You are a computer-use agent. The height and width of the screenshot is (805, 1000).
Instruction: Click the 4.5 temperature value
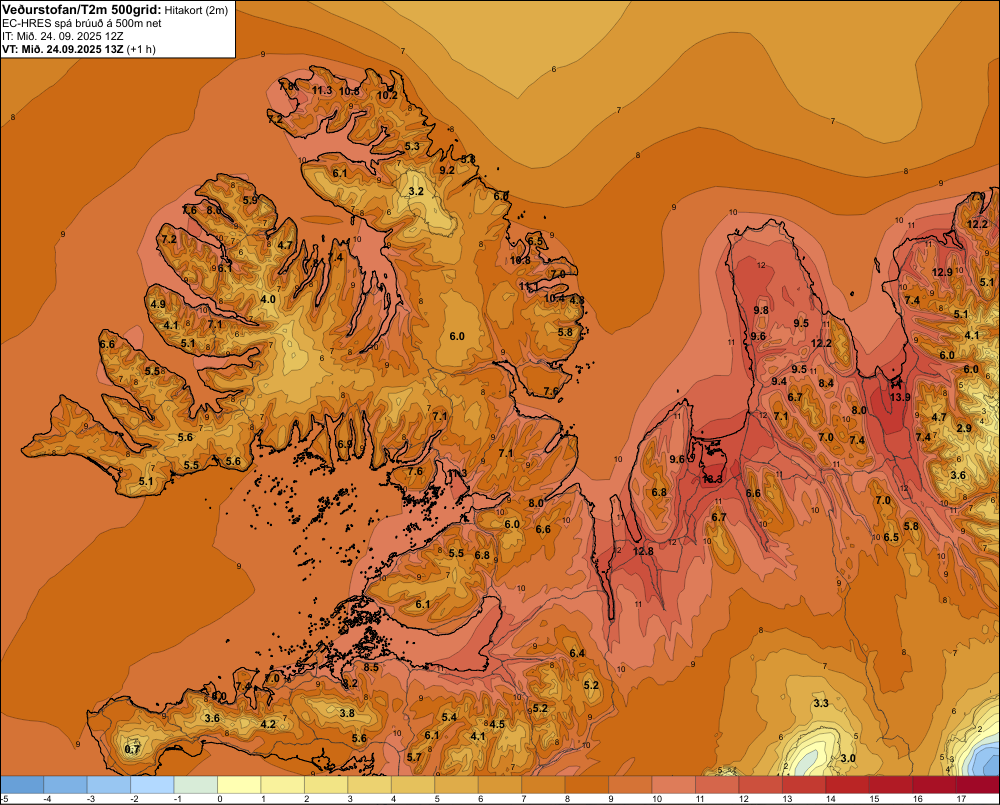point(497,724)
